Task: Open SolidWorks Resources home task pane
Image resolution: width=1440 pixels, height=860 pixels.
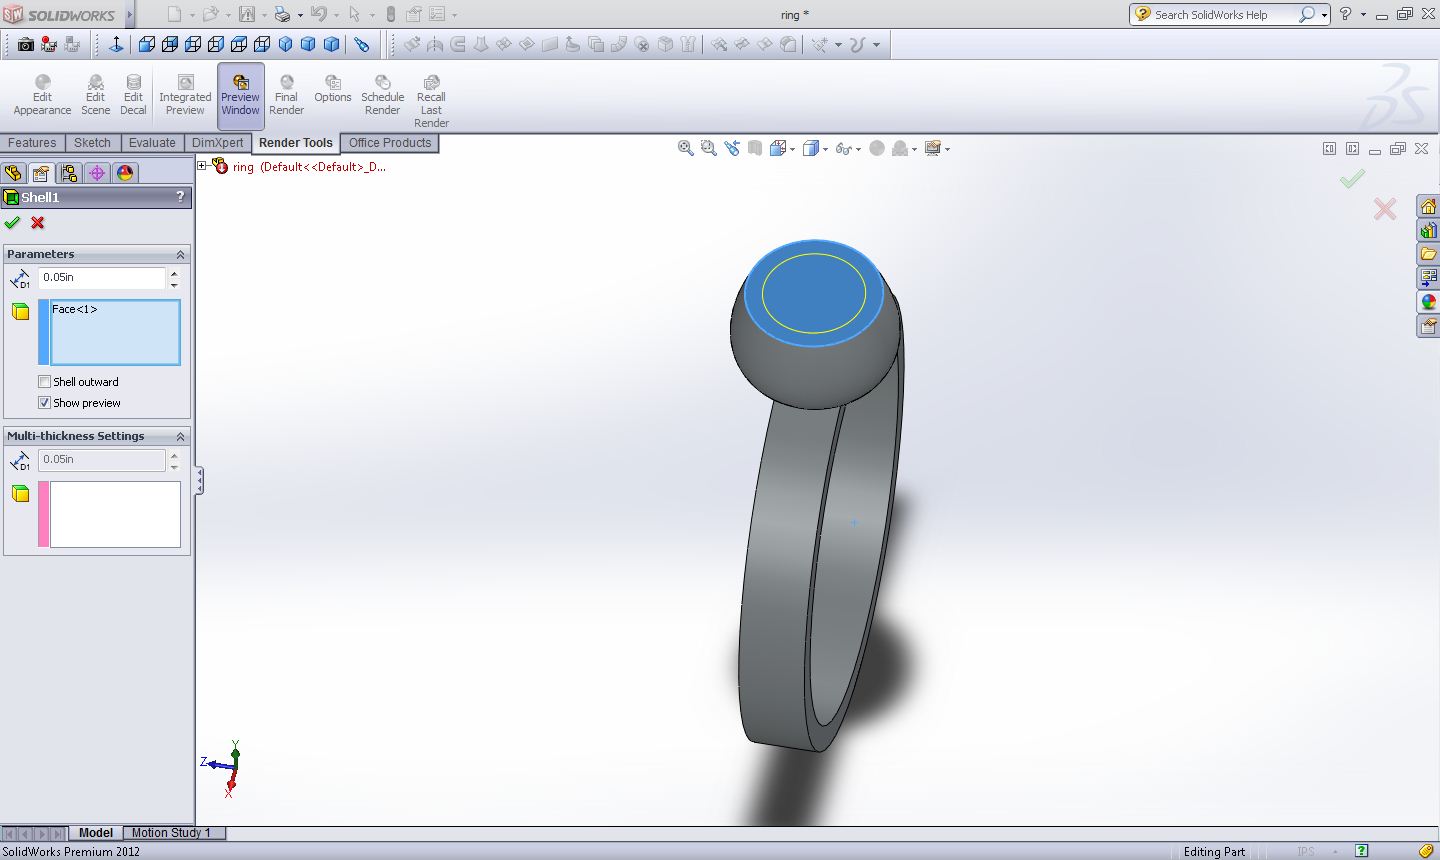Action: (x=1428, y=207)
